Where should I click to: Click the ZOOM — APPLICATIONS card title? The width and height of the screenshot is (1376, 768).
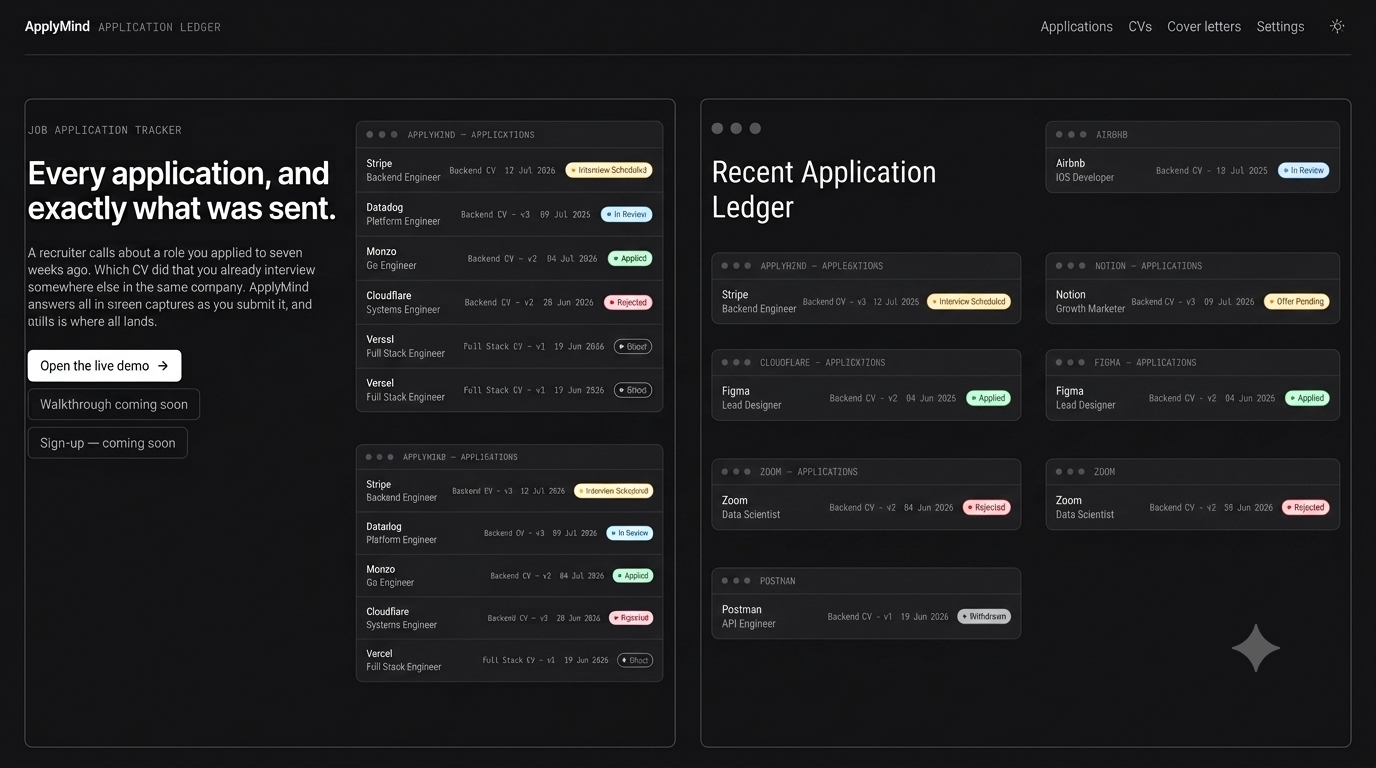coord(808,472)
